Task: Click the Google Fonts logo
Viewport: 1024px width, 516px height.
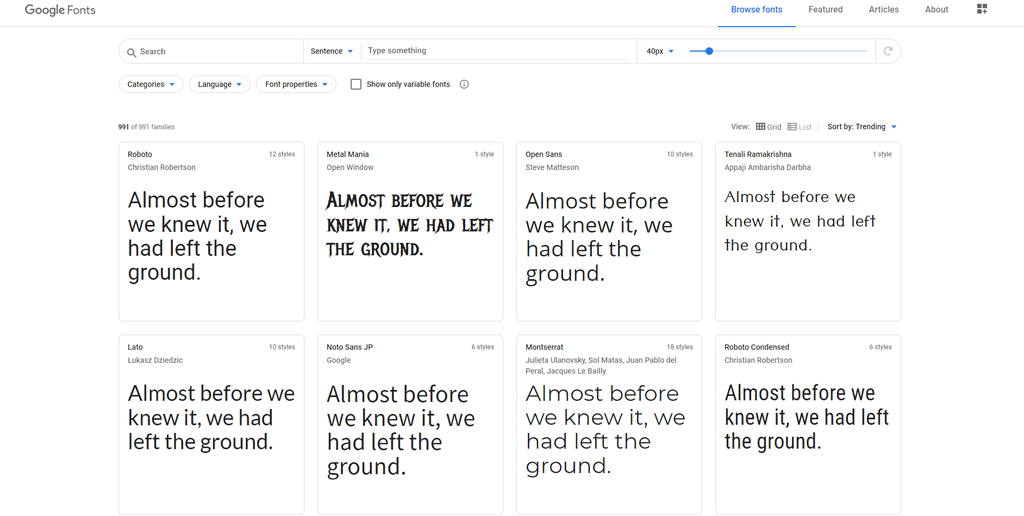Action: click(60, 10)
